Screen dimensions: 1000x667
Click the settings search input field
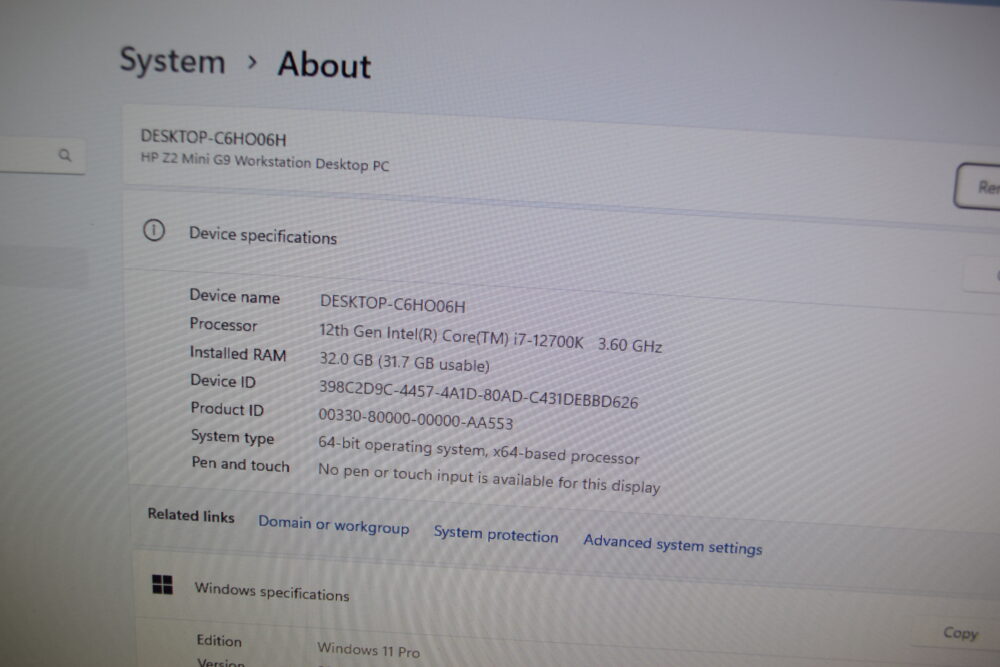click(42, 156)
